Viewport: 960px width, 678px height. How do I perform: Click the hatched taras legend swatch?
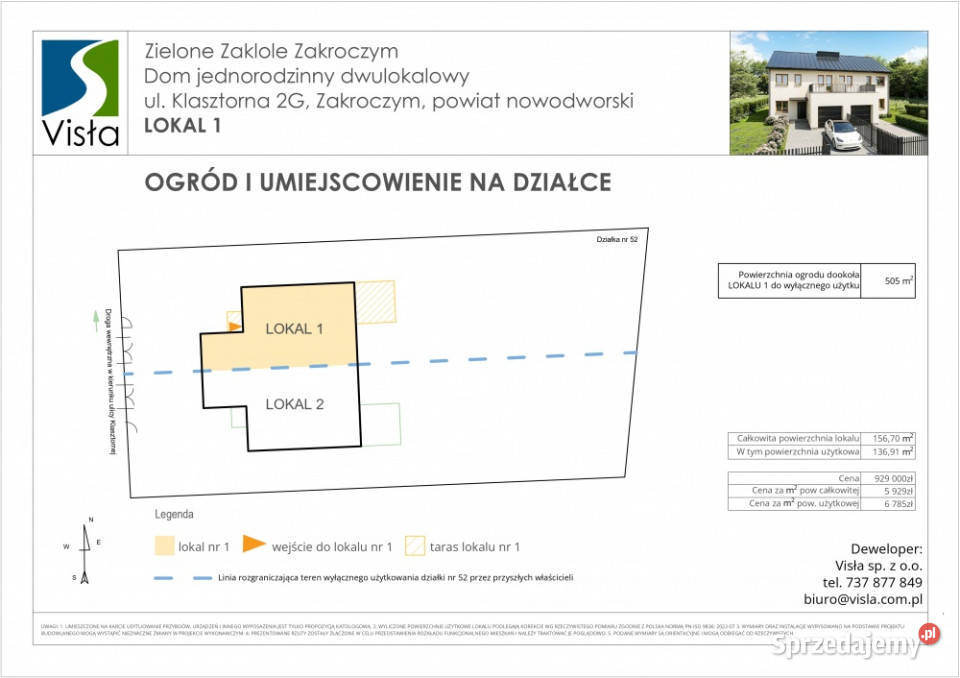coord(414,546)
